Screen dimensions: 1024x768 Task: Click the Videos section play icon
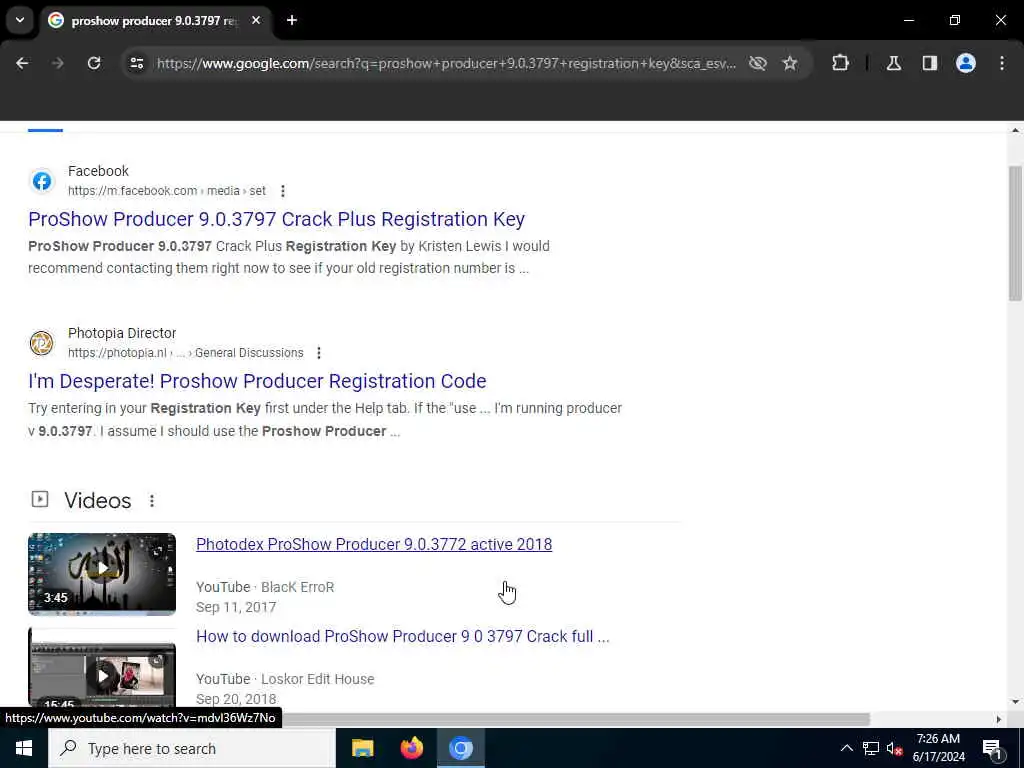coord(40,500)
